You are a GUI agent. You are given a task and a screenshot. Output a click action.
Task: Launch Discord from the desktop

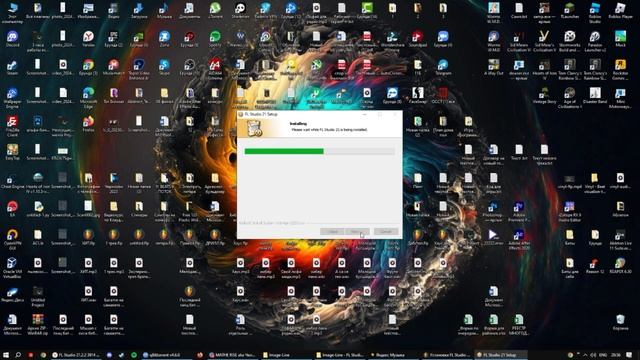tap(12, 39)
